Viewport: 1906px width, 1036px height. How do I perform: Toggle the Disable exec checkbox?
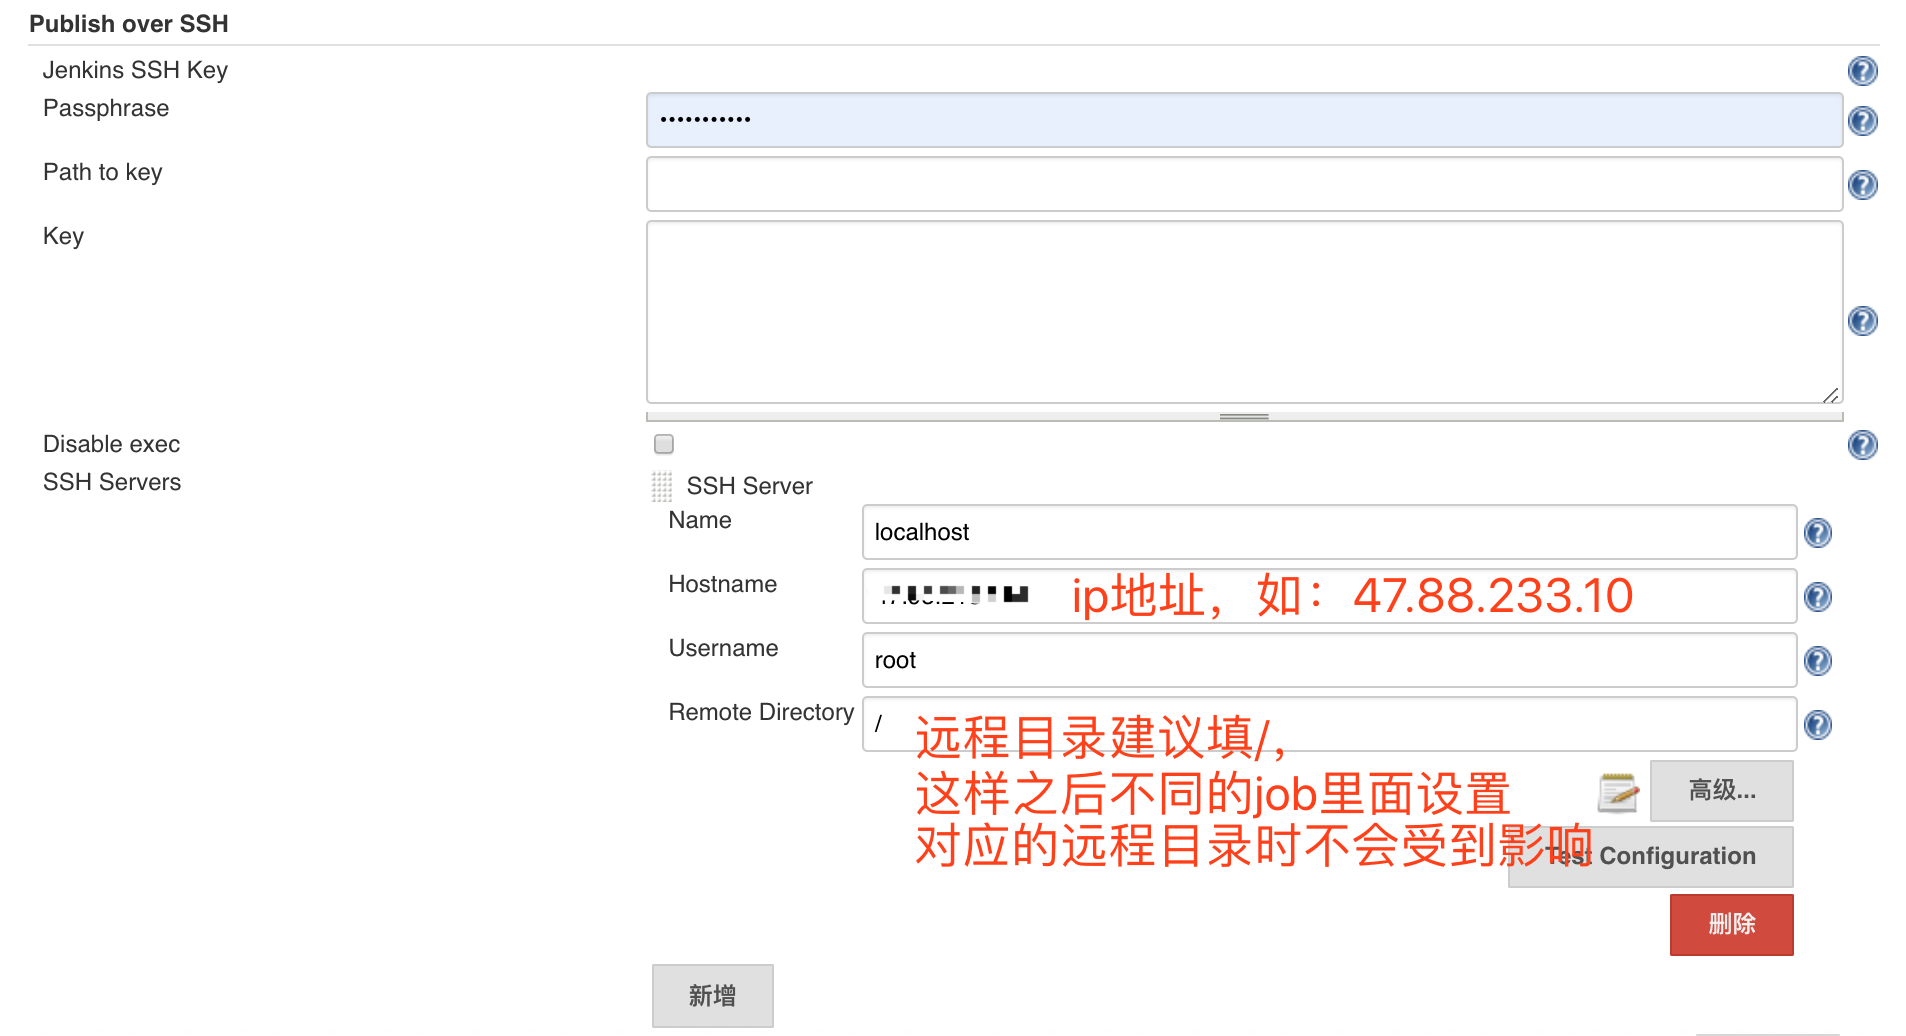point(664,444)
